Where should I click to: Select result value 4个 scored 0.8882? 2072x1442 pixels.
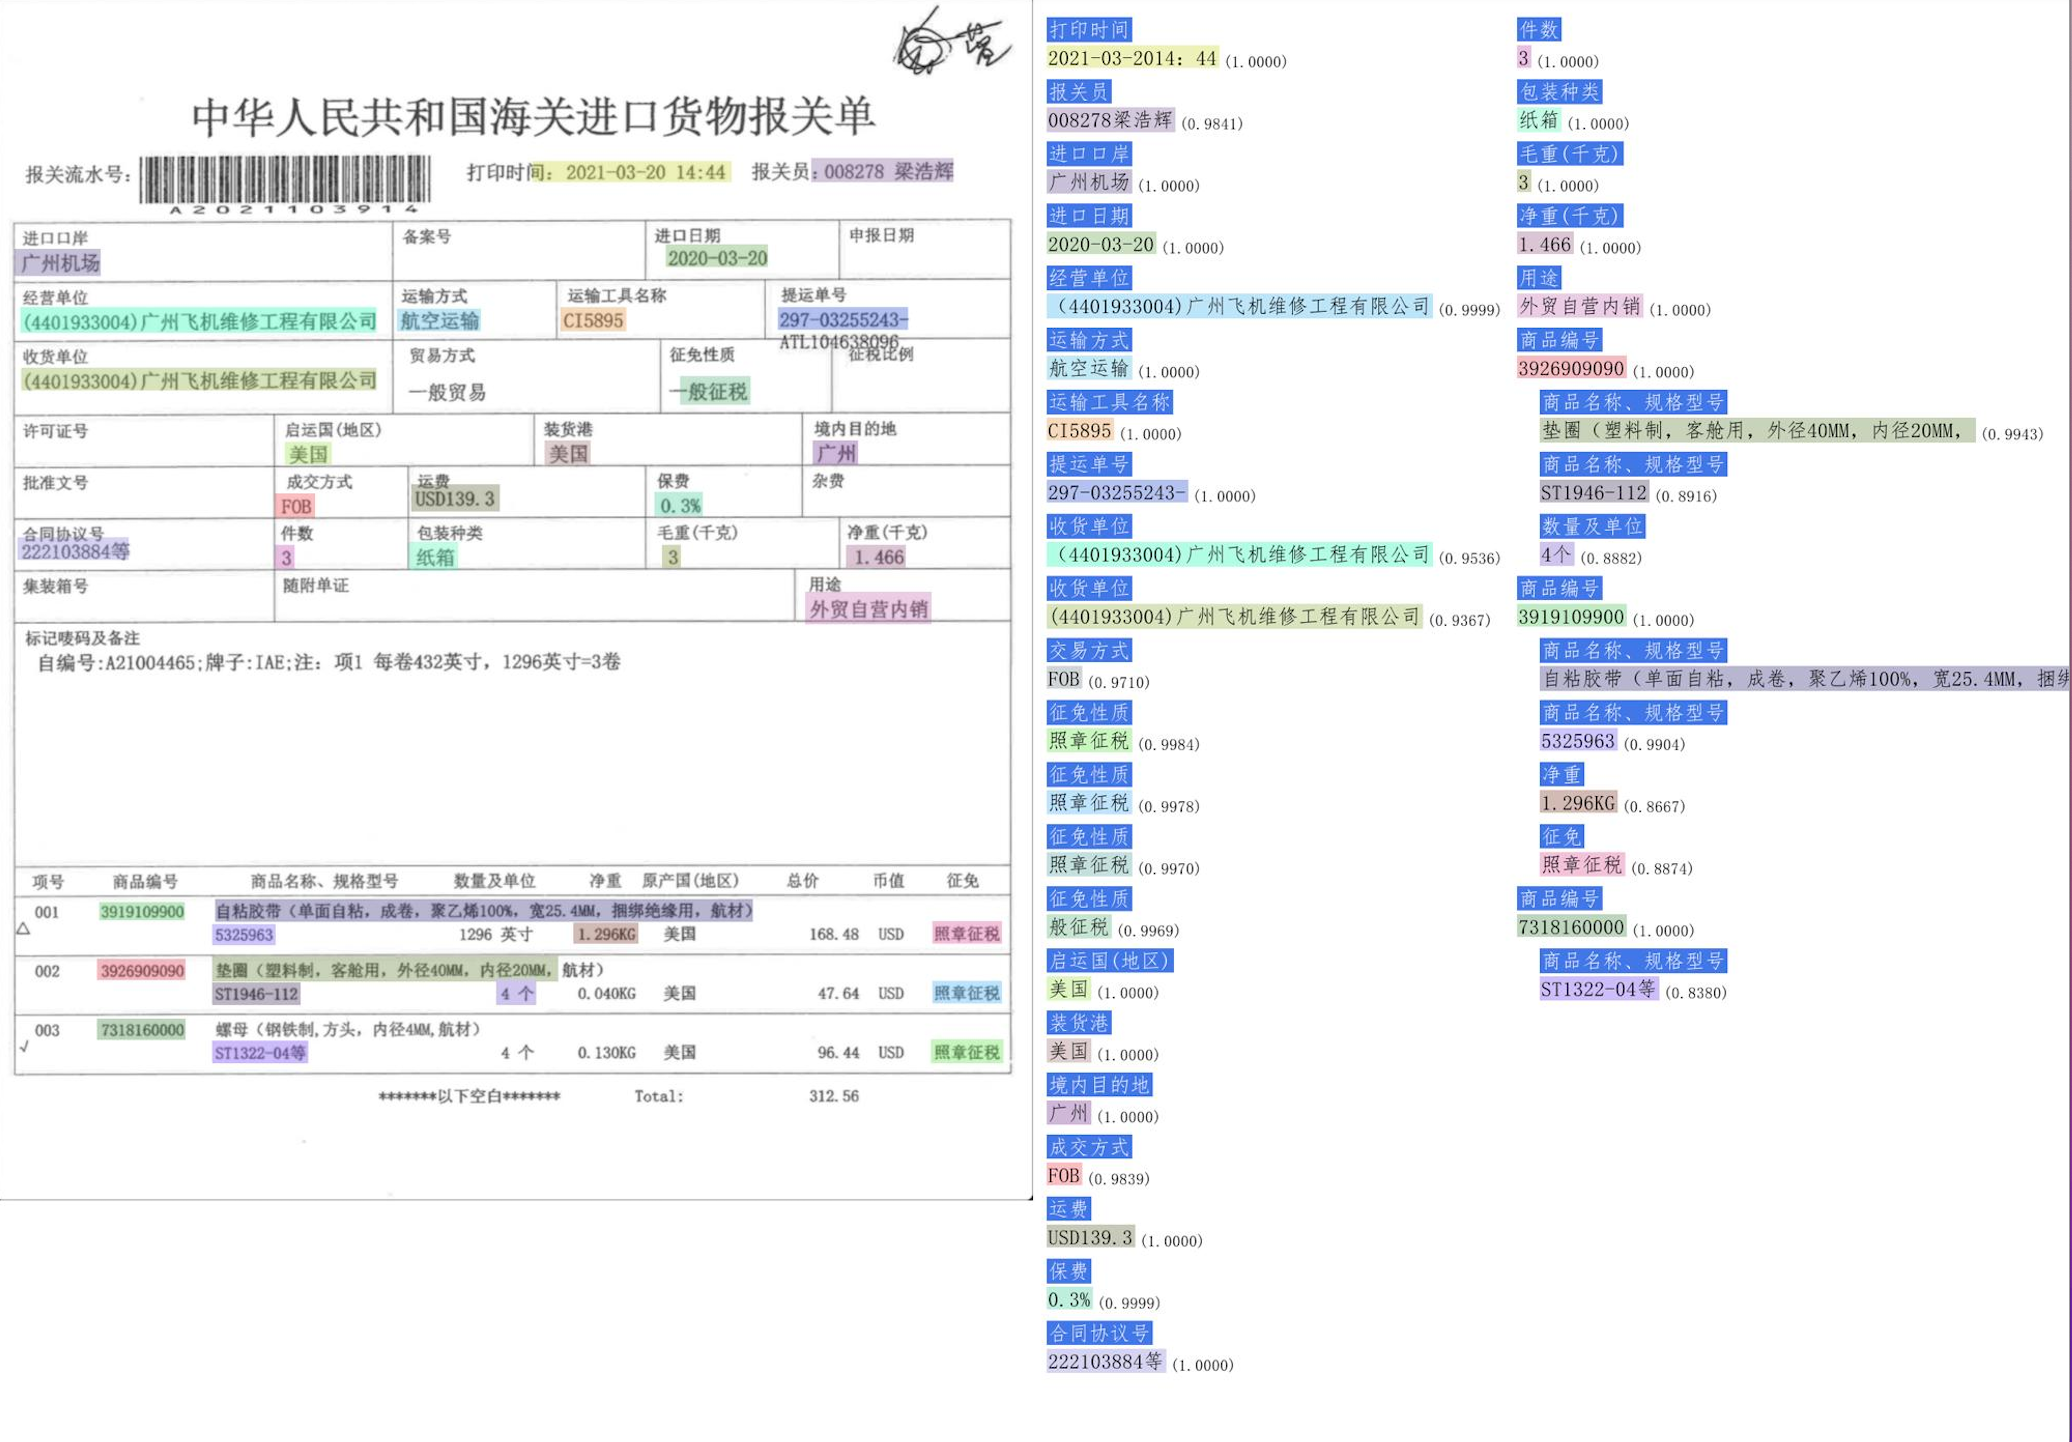tap(1556, 555)
